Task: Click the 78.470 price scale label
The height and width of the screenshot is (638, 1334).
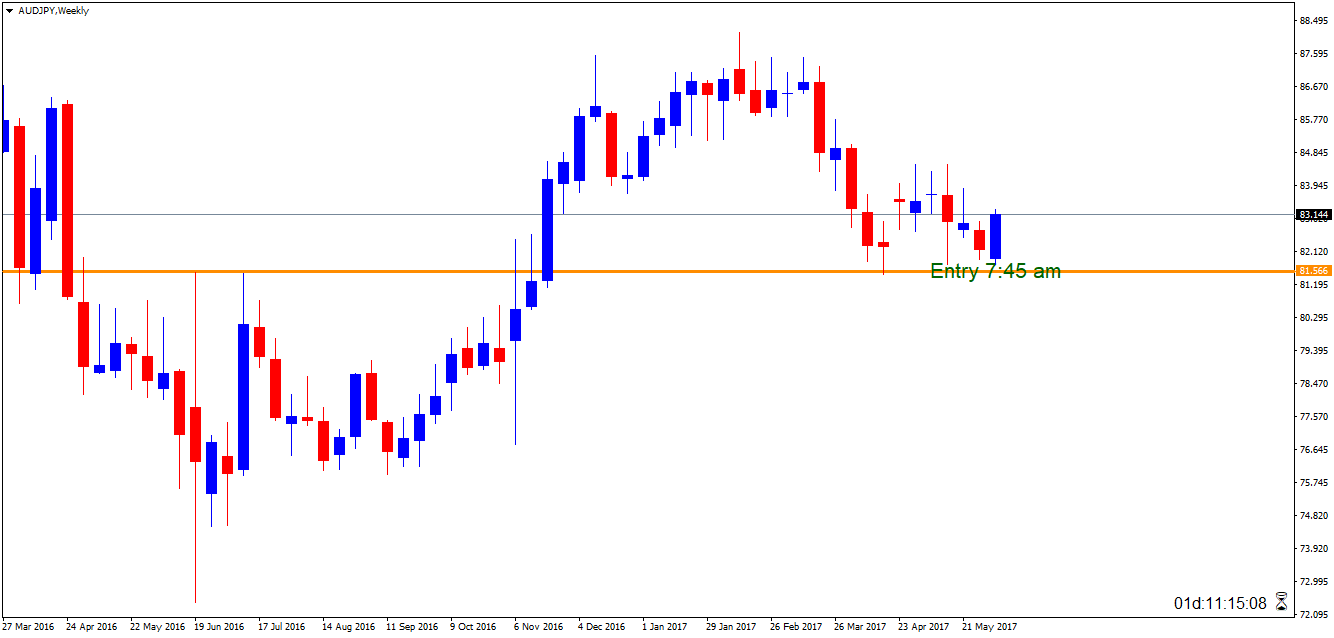Action: (x=1313, y=383)
